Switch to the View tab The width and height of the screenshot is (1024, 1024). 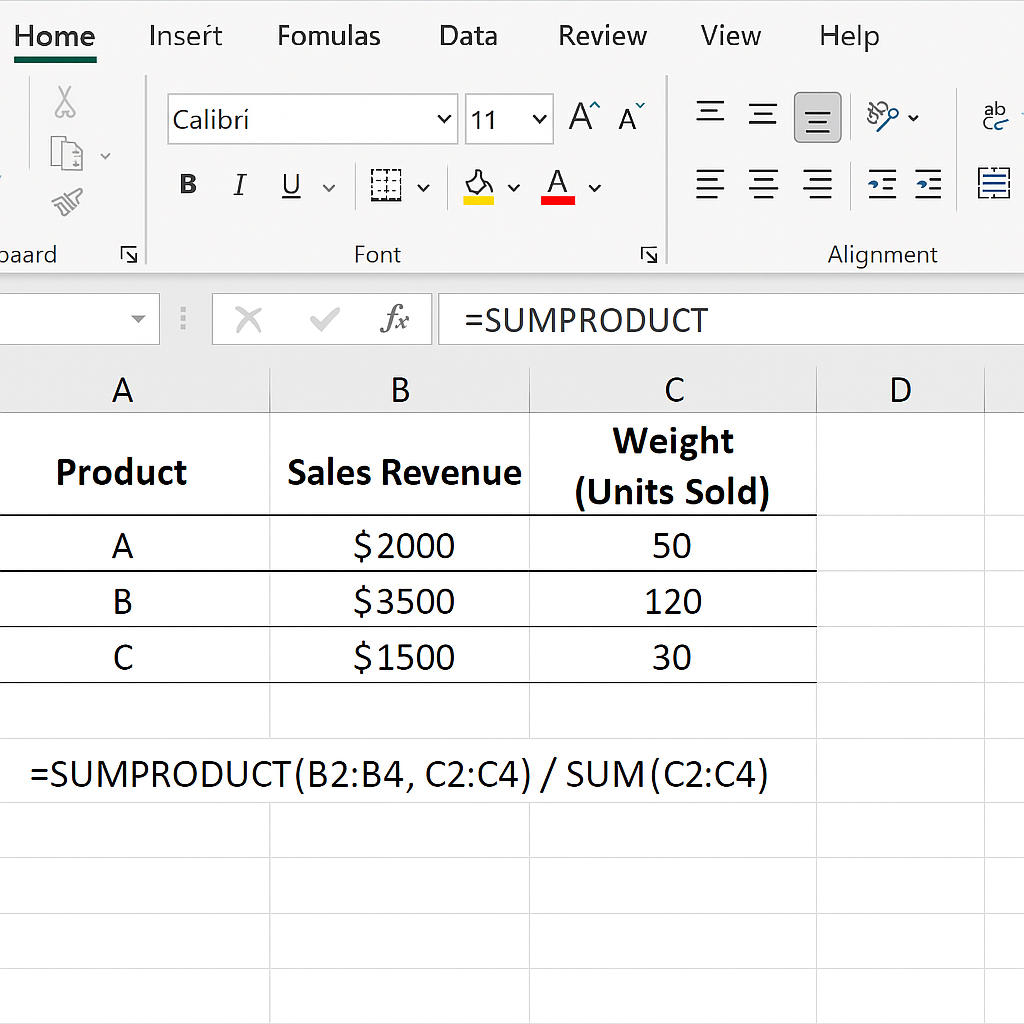(x=731, y=36)
